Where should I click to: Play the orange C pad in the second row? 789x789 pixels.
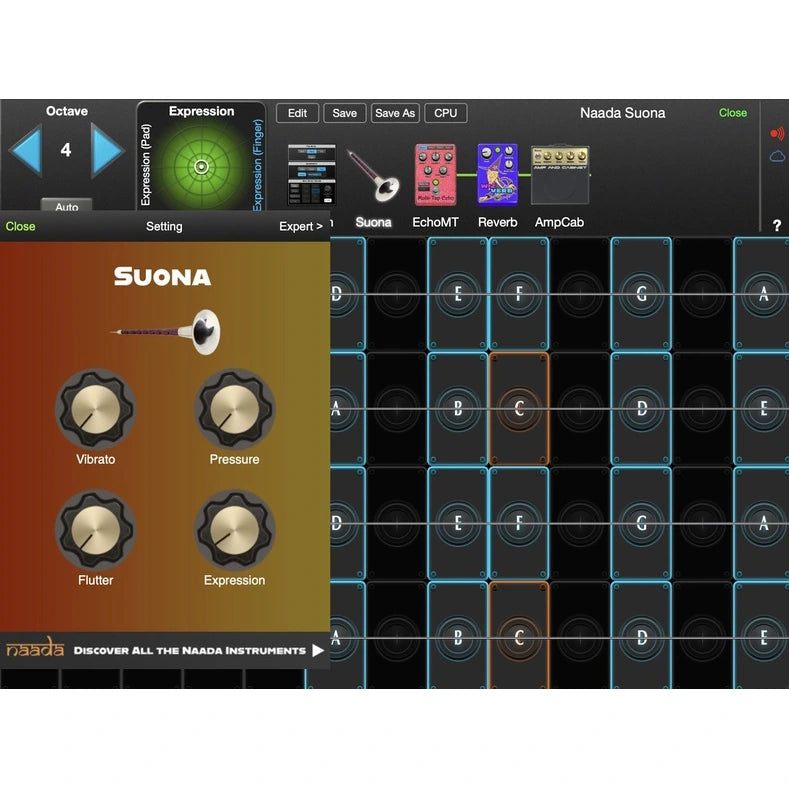pyautogui.click(x=519, y=409)
